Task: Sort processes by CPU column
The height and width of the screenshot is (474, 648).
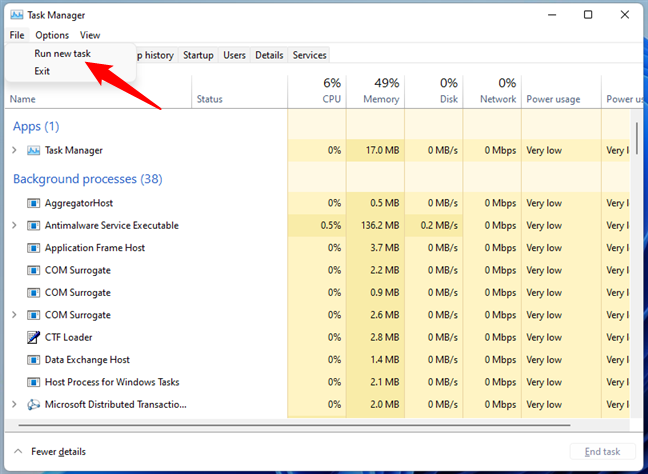Action: pyautogui.click(x=317, y=91)
